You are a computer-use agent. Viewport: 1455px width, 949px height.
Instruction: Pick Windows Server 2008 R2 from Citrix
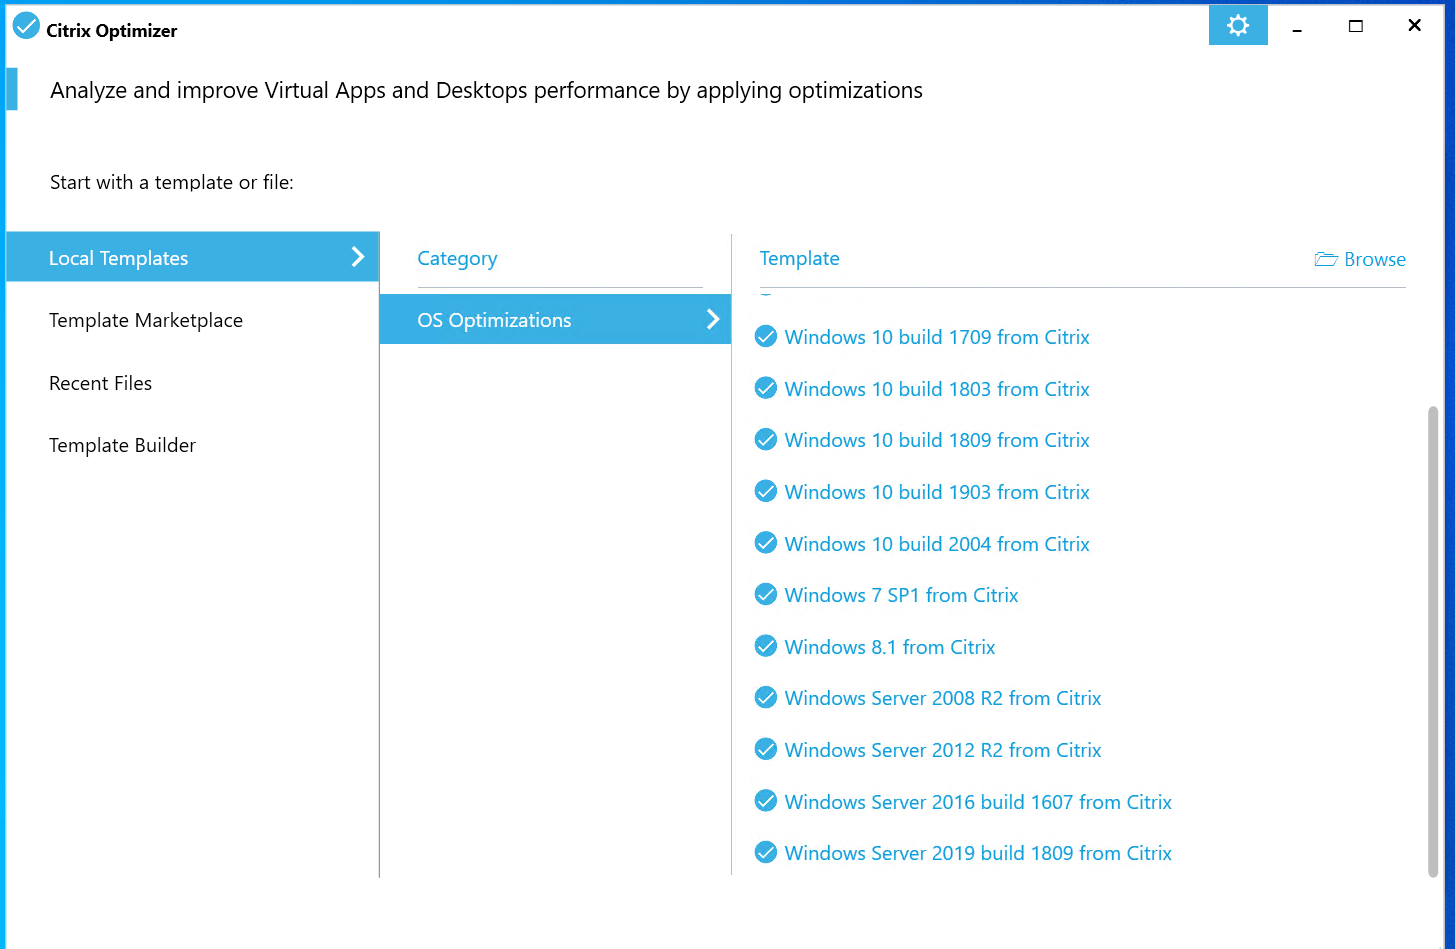(943, 698)
